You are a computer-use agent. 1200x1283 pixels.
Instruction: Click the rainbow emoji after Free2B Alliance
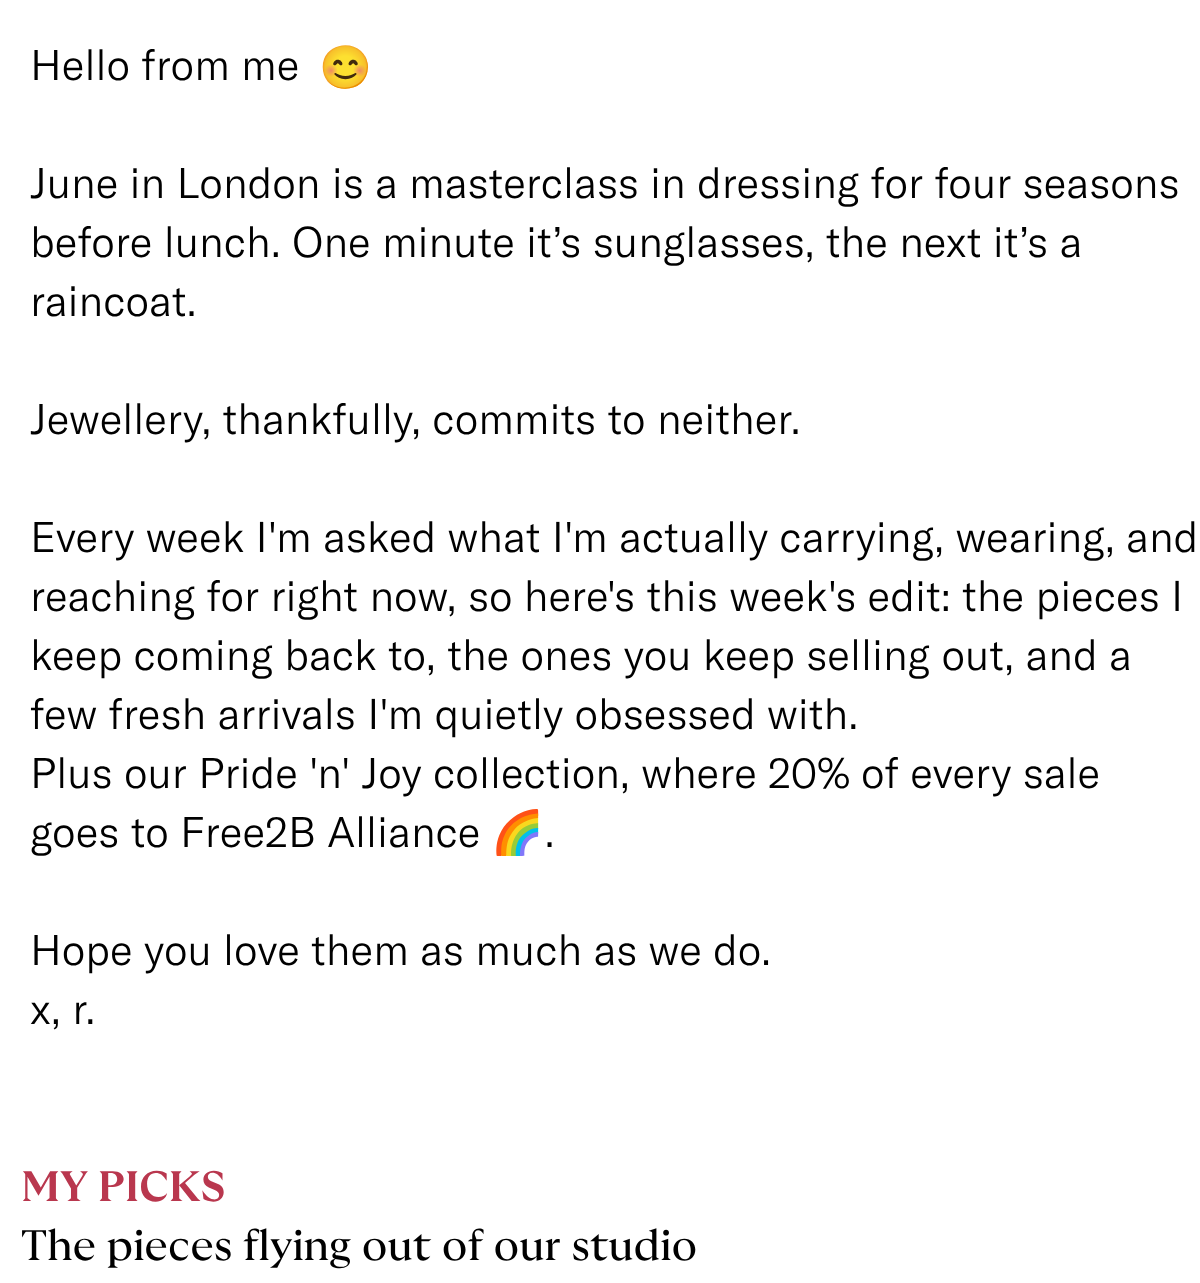518,833
